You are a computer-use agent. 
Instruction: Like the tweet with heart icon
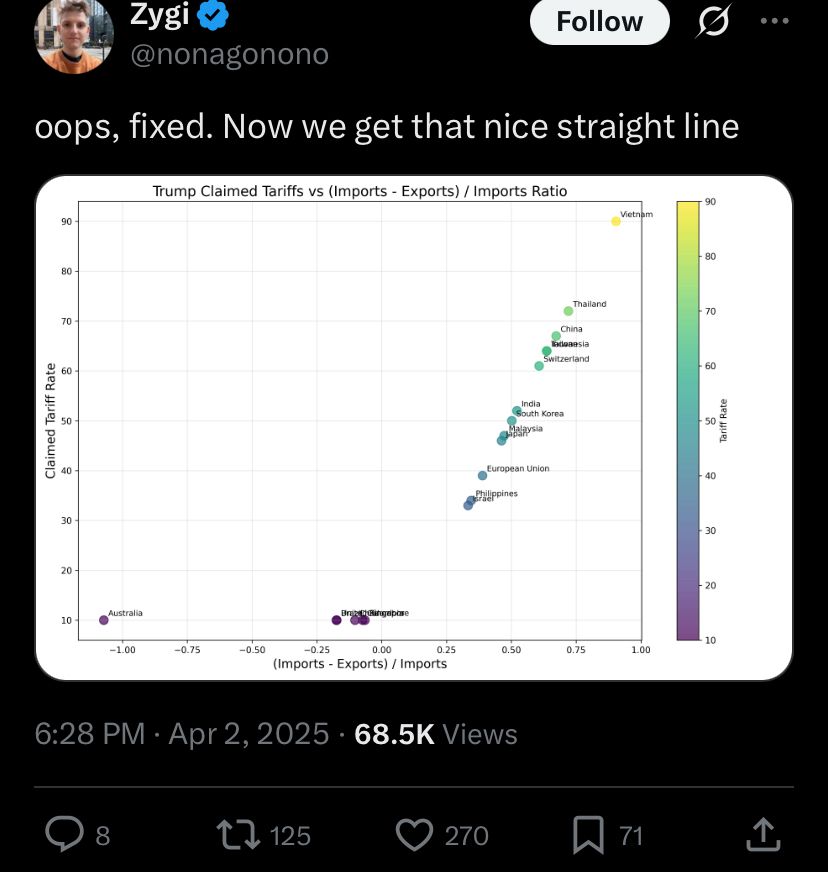click(x=414, y=834)
